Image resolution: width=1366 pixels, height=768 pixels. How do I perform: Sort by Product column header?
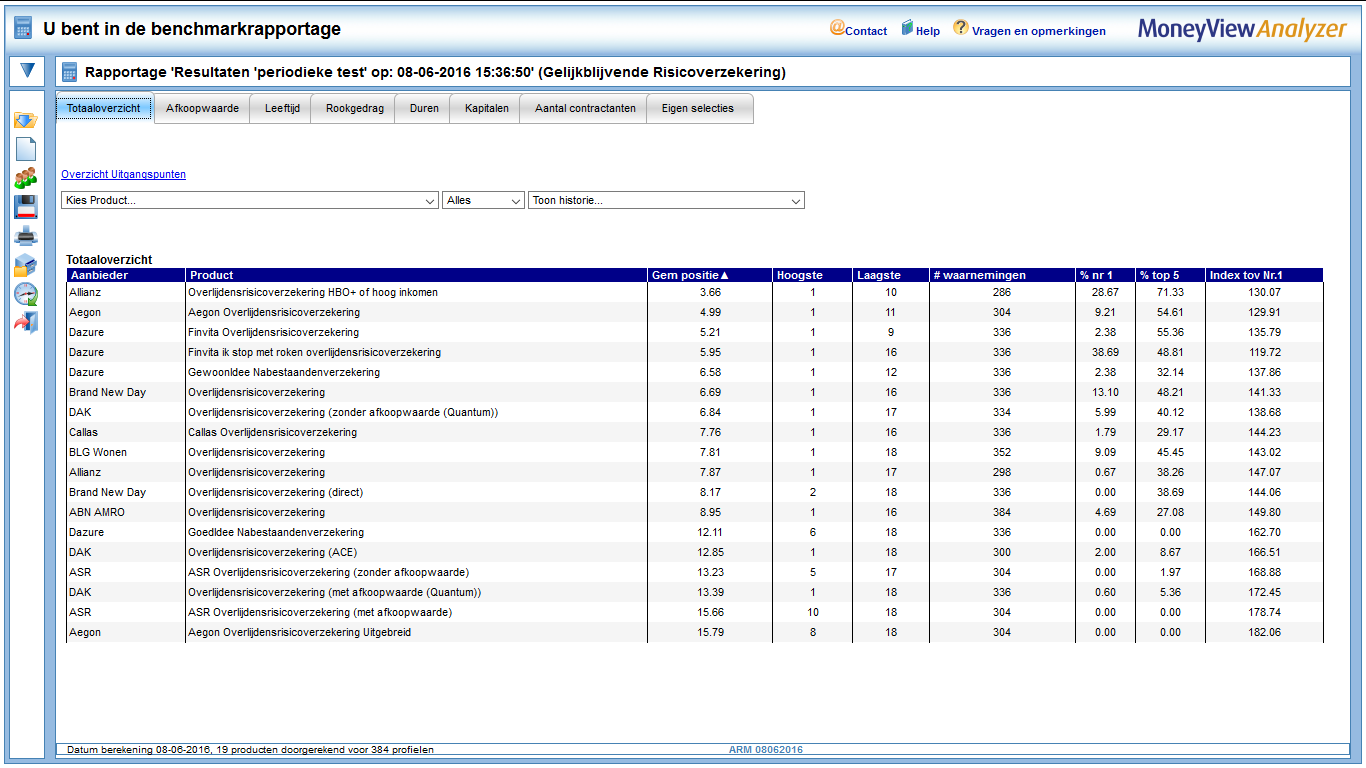coord(417,275)
